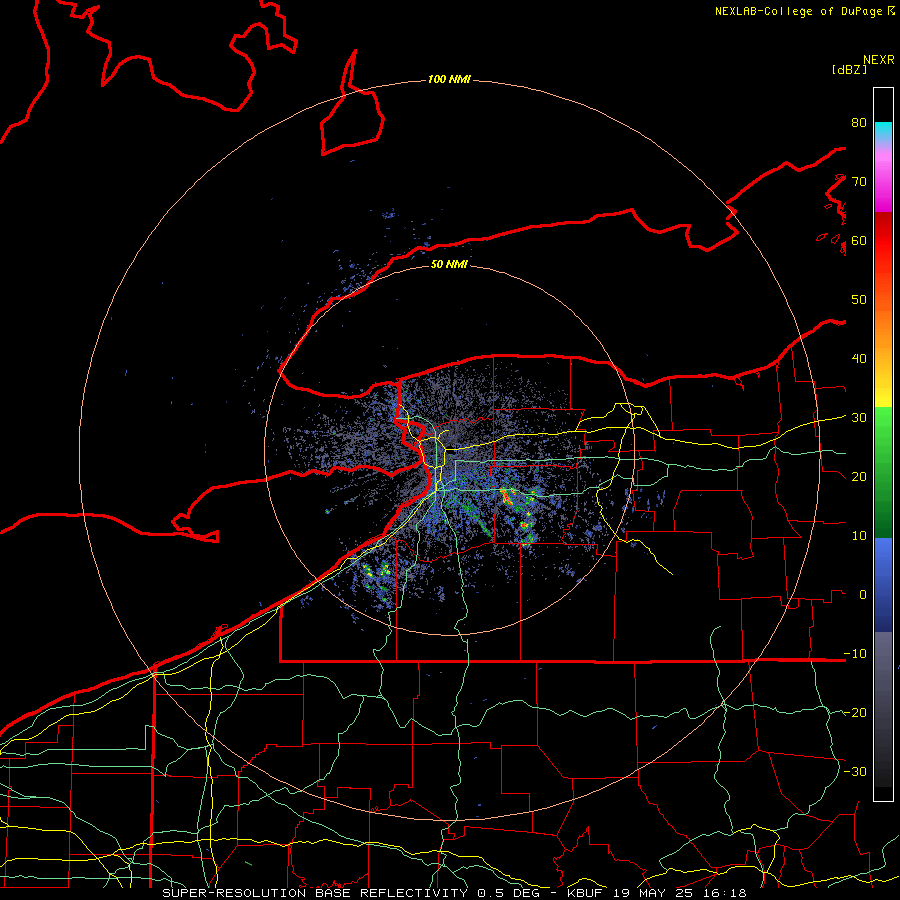This screenshot has height=900, width=900.
Task: Click the 70 dBZ scale value
Action: pos(859,181)
